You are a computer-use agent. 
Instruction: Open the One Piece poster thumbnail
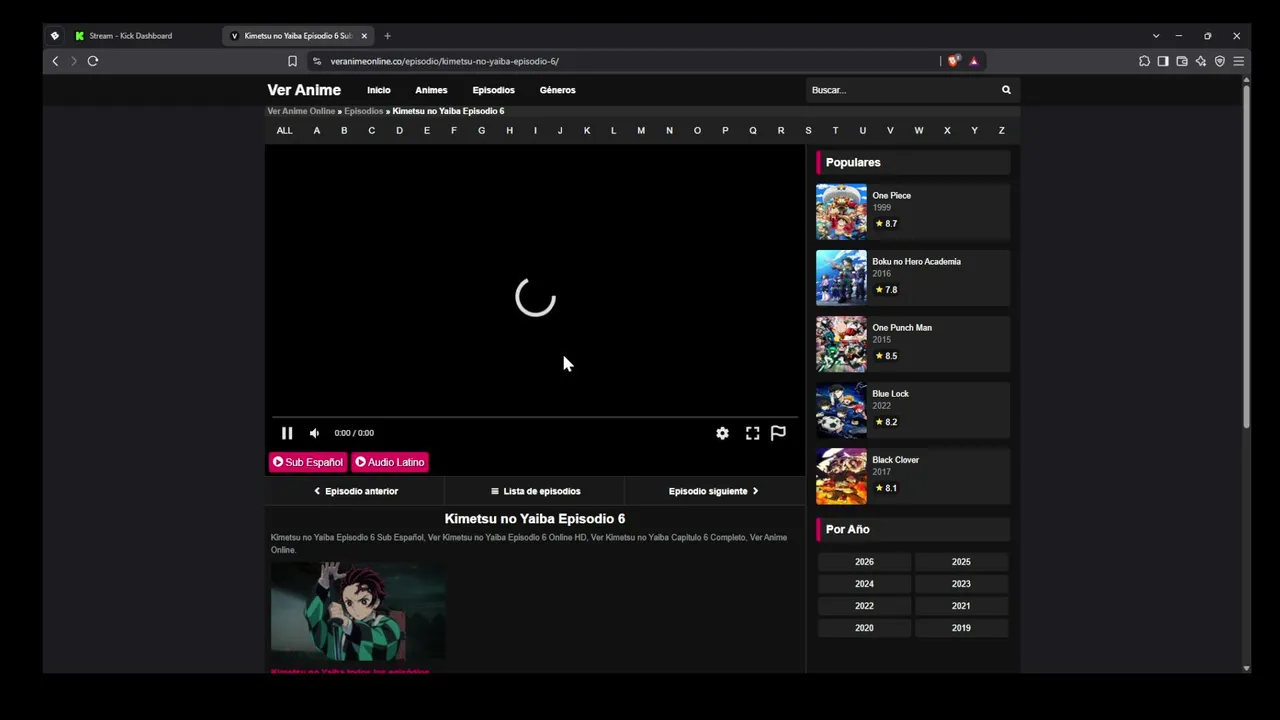(841, 212)
